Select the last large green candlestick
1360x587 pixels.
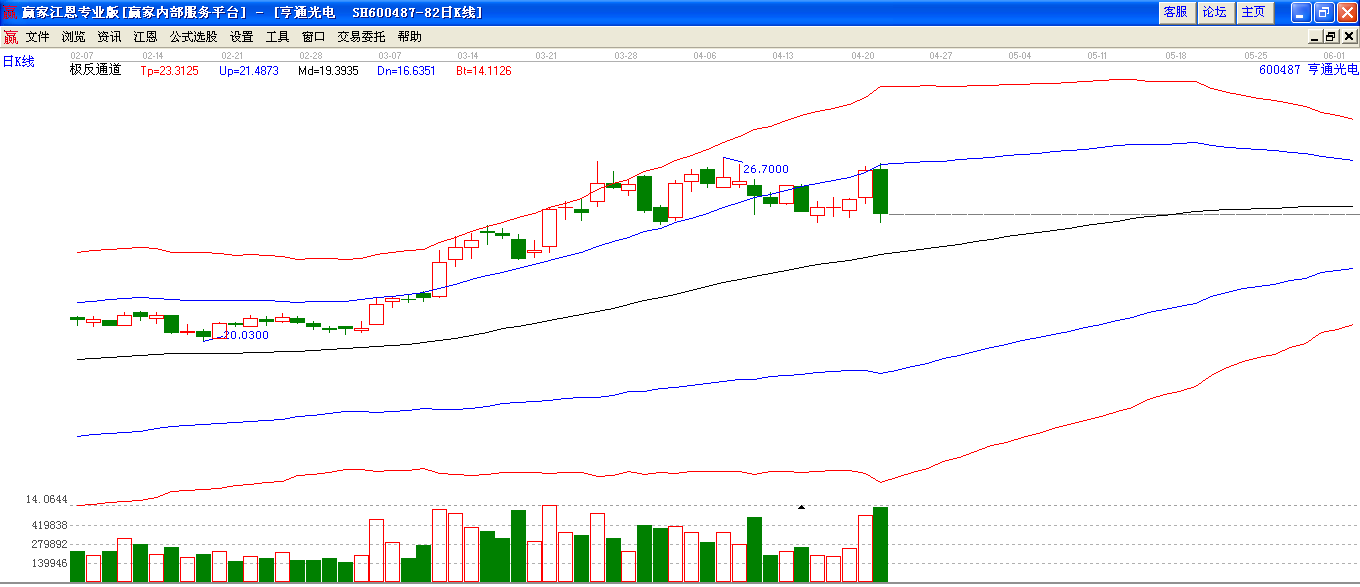(x=881, y=192)
